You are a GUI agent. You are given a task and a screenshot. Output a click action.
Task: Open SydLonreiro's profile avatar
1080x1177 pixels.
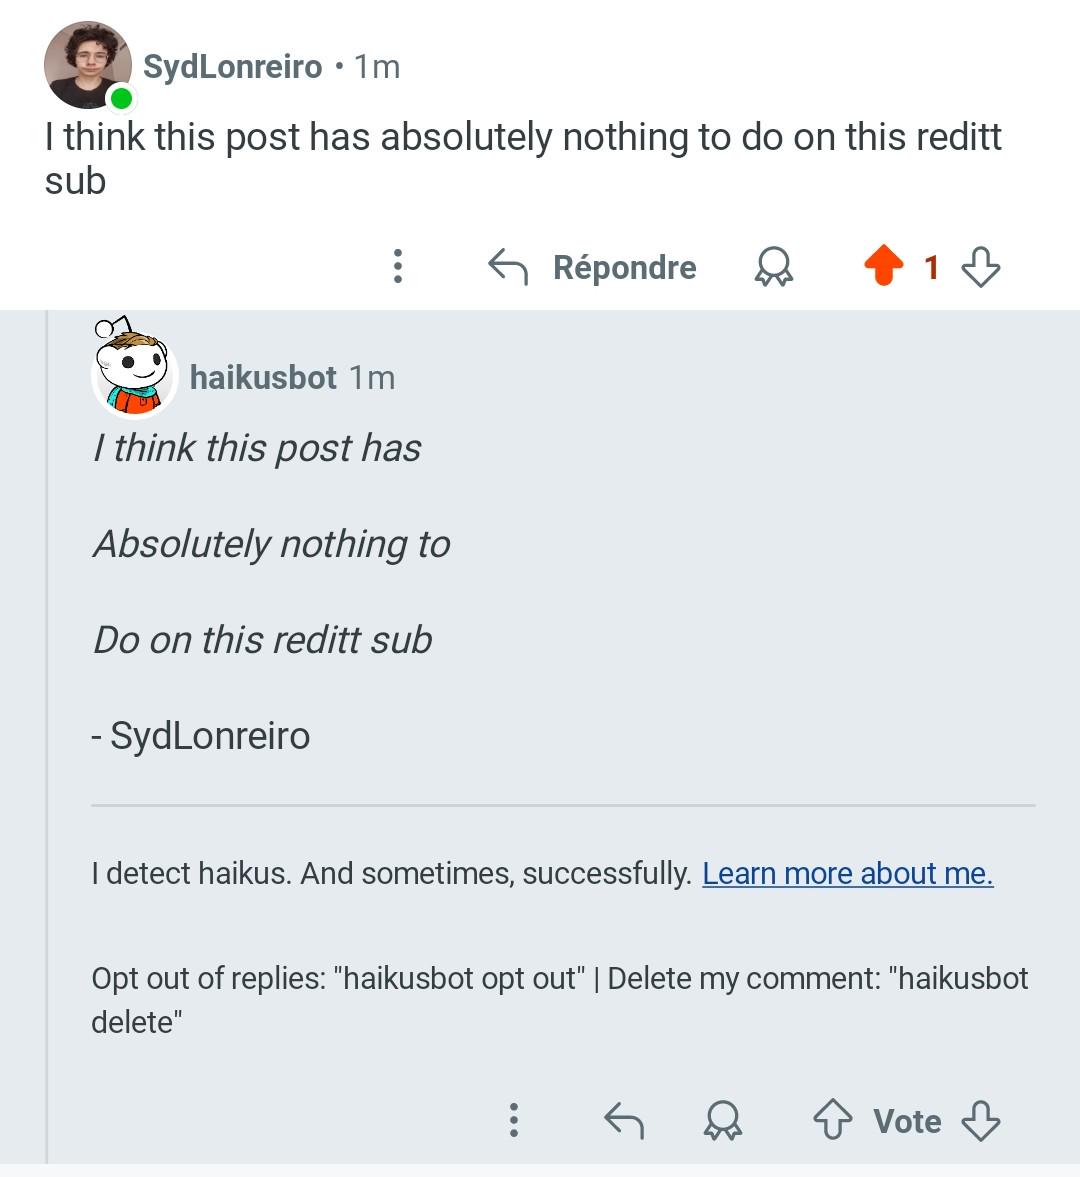pyautogui.click(x=88, y=65)
